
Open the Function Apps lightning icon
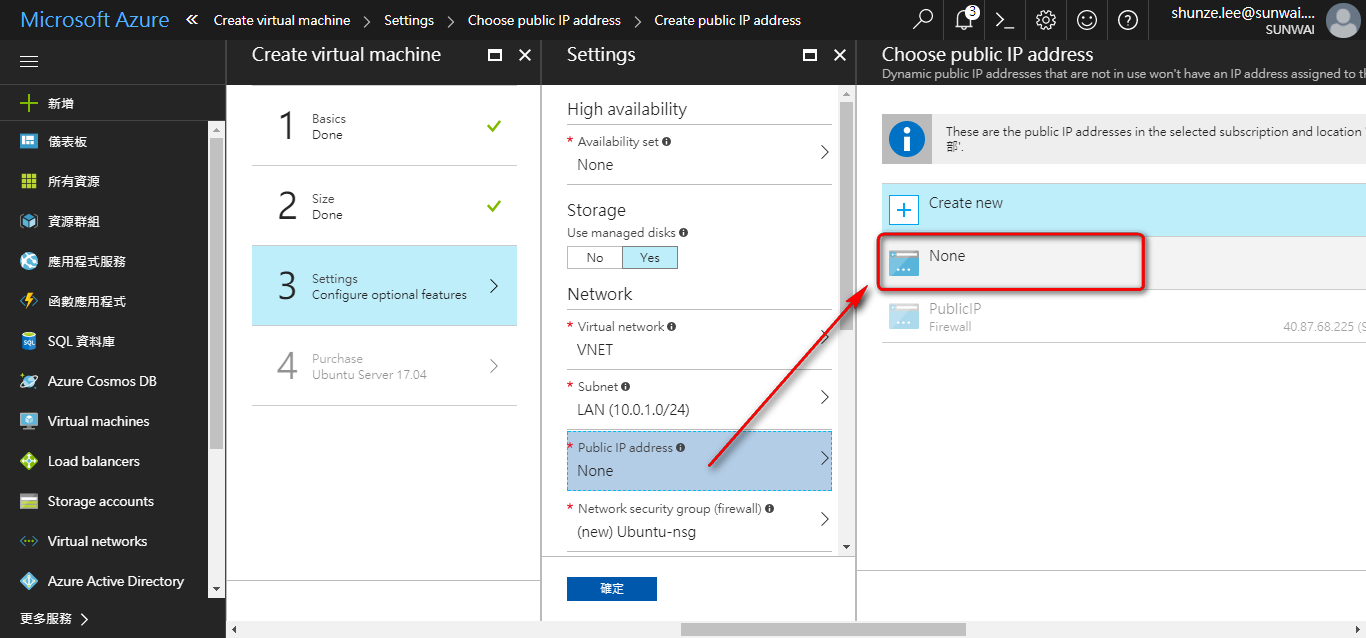tap(29, 301)
